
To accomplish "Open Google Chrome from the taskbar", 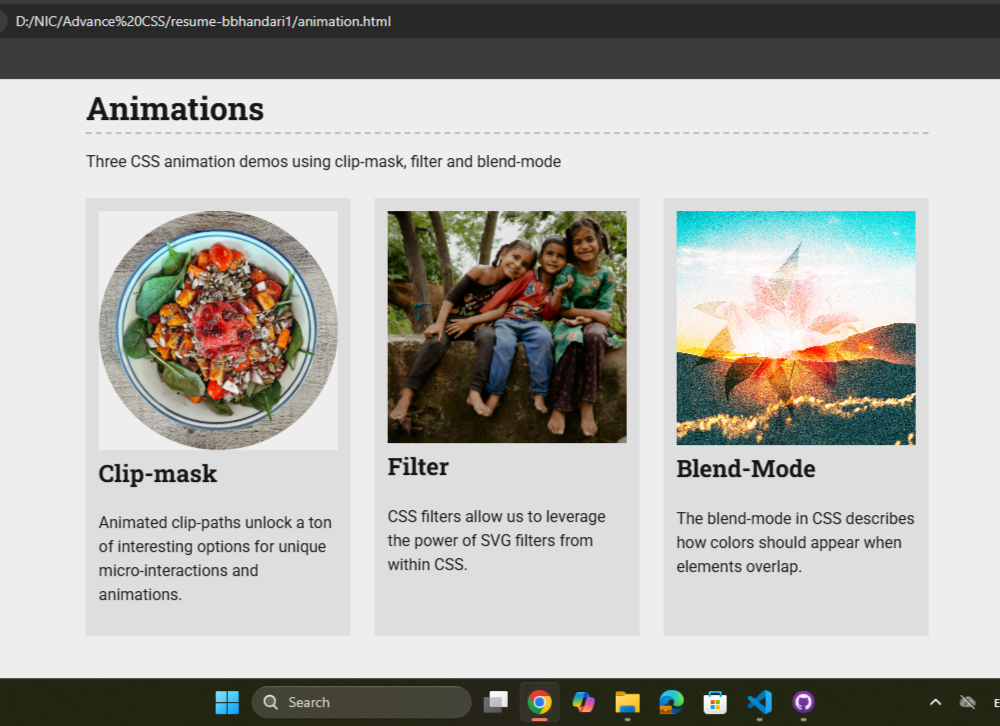I will 539,702.
